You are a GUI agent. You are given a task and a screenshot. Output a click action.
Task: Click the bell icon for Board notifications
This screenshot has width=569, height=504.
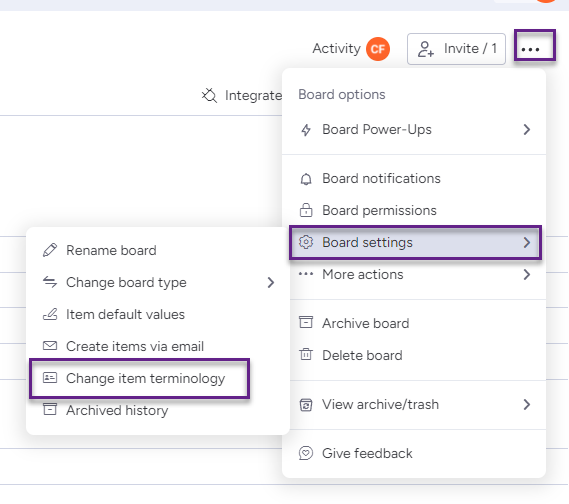pos(306,179)
